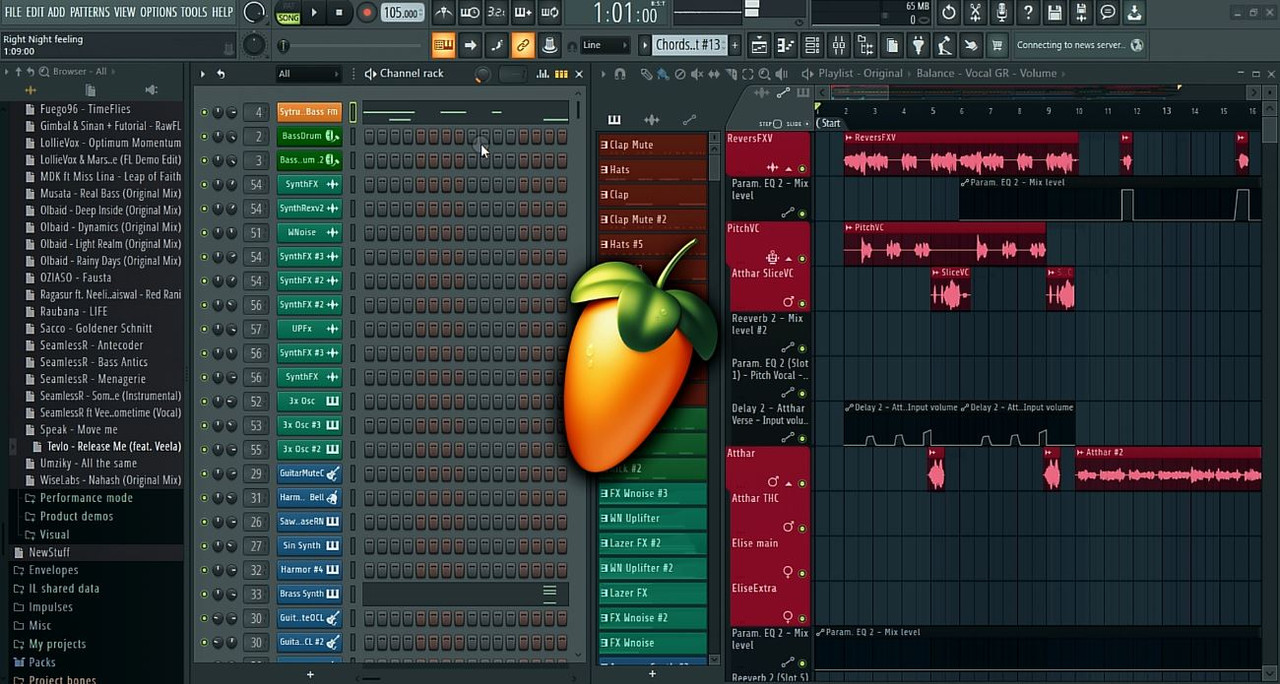Open the mixer view icon
This screenshot has height=684, width=1280.
coord(839,45)
